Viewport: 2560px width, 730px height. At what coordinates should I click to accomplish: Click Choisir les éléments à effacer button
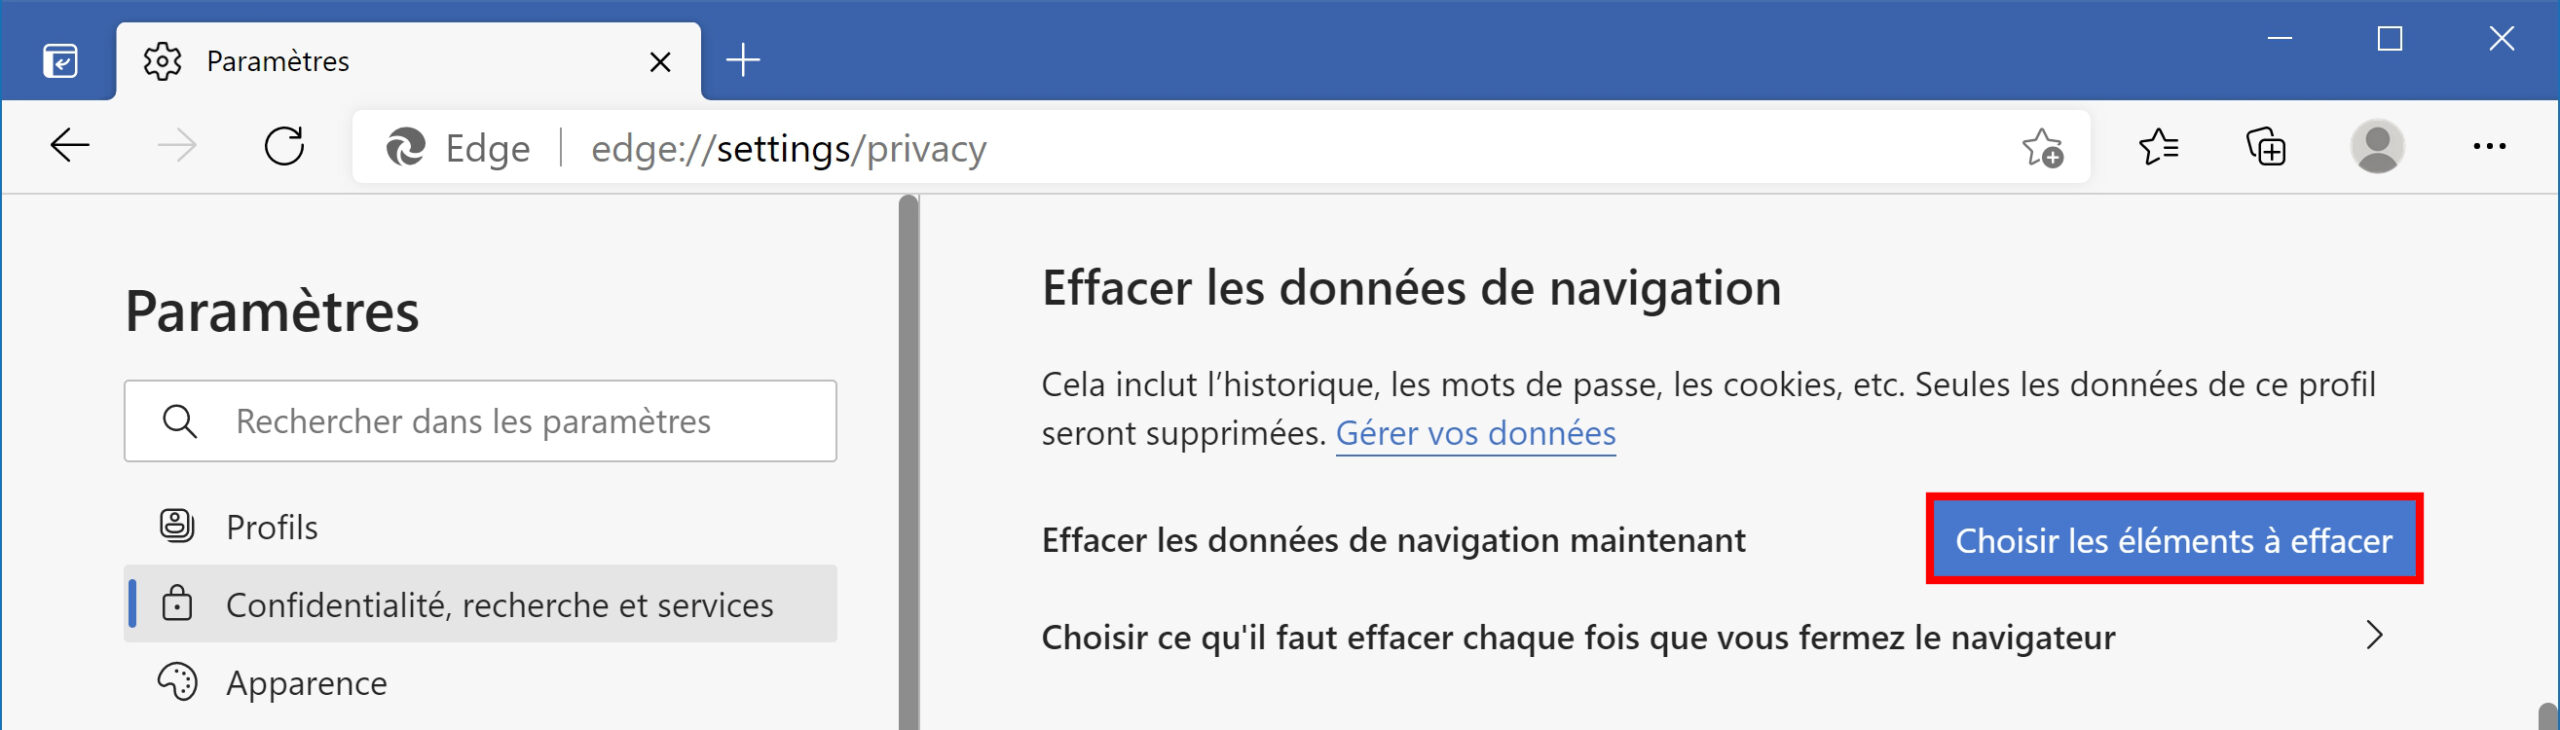[x=2174, y=539]
